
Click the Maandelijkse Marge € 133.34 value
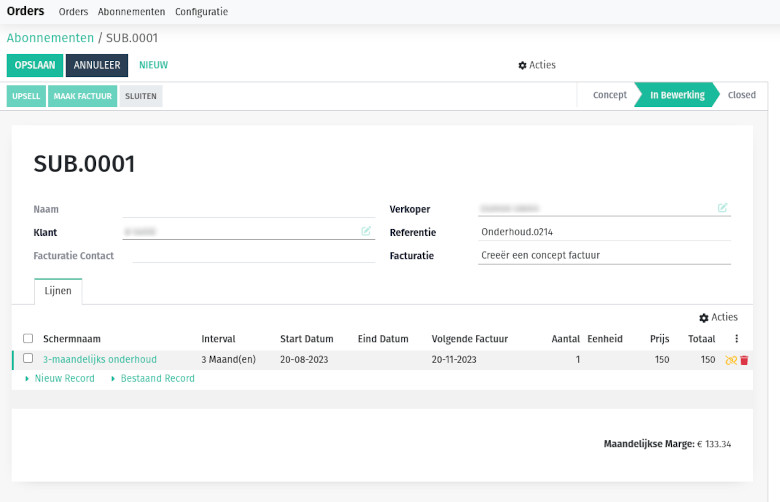click(714, 444)
